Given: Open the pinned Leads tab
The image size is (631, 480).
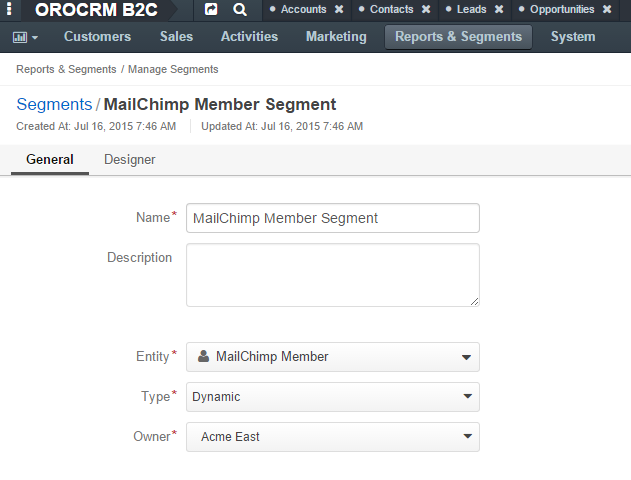Looking at the screenshot, I should pyautogui.click(x=472, y=9).
